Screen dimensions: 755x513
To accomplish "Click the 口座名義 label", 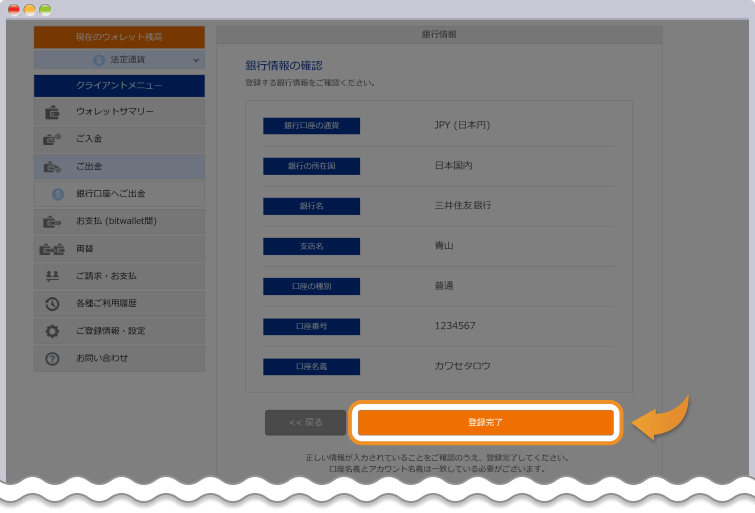I will click(x=312, y=367).
